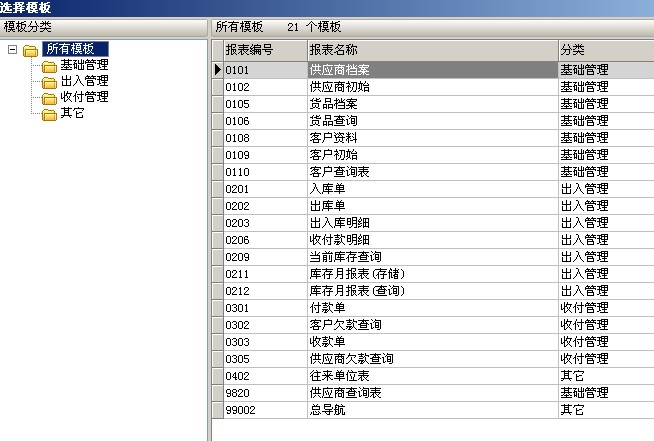
Task: Click 分类 cell of row 0209
Action: 606,257
